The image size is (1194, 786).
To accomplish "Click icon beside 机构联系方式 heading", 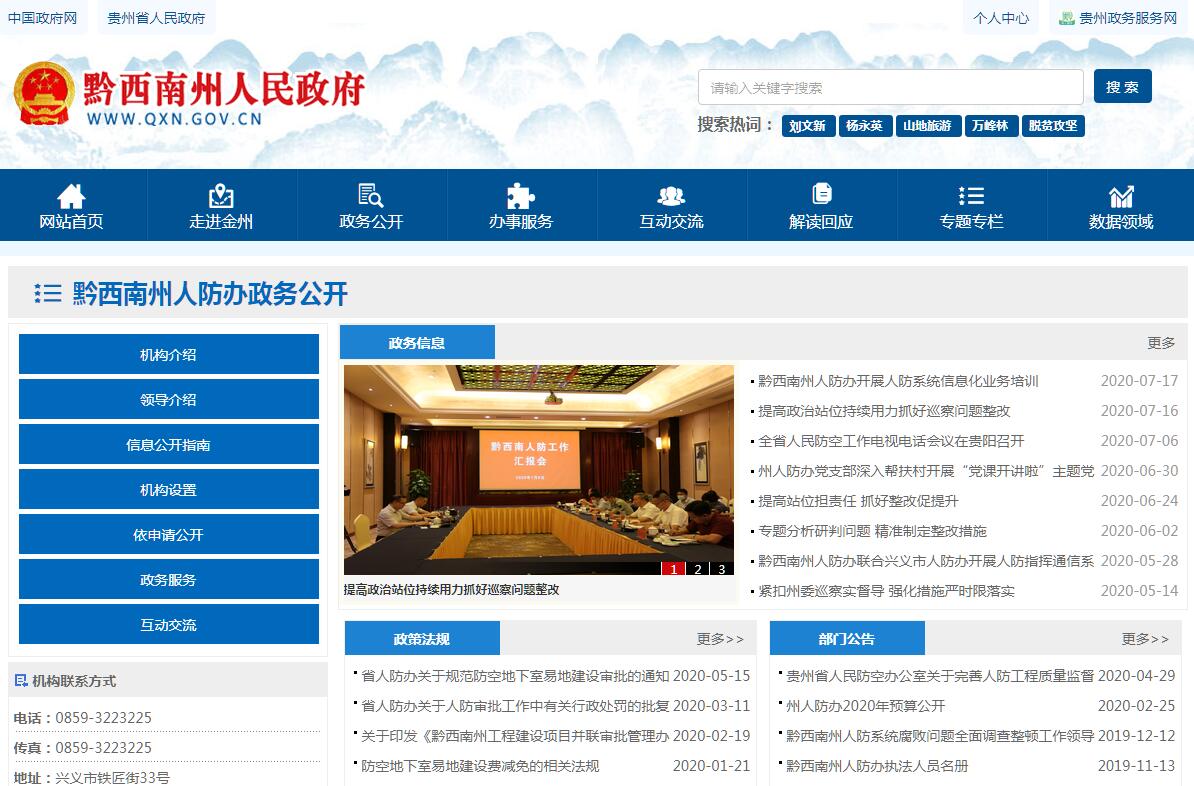I will tap(21, 681).
